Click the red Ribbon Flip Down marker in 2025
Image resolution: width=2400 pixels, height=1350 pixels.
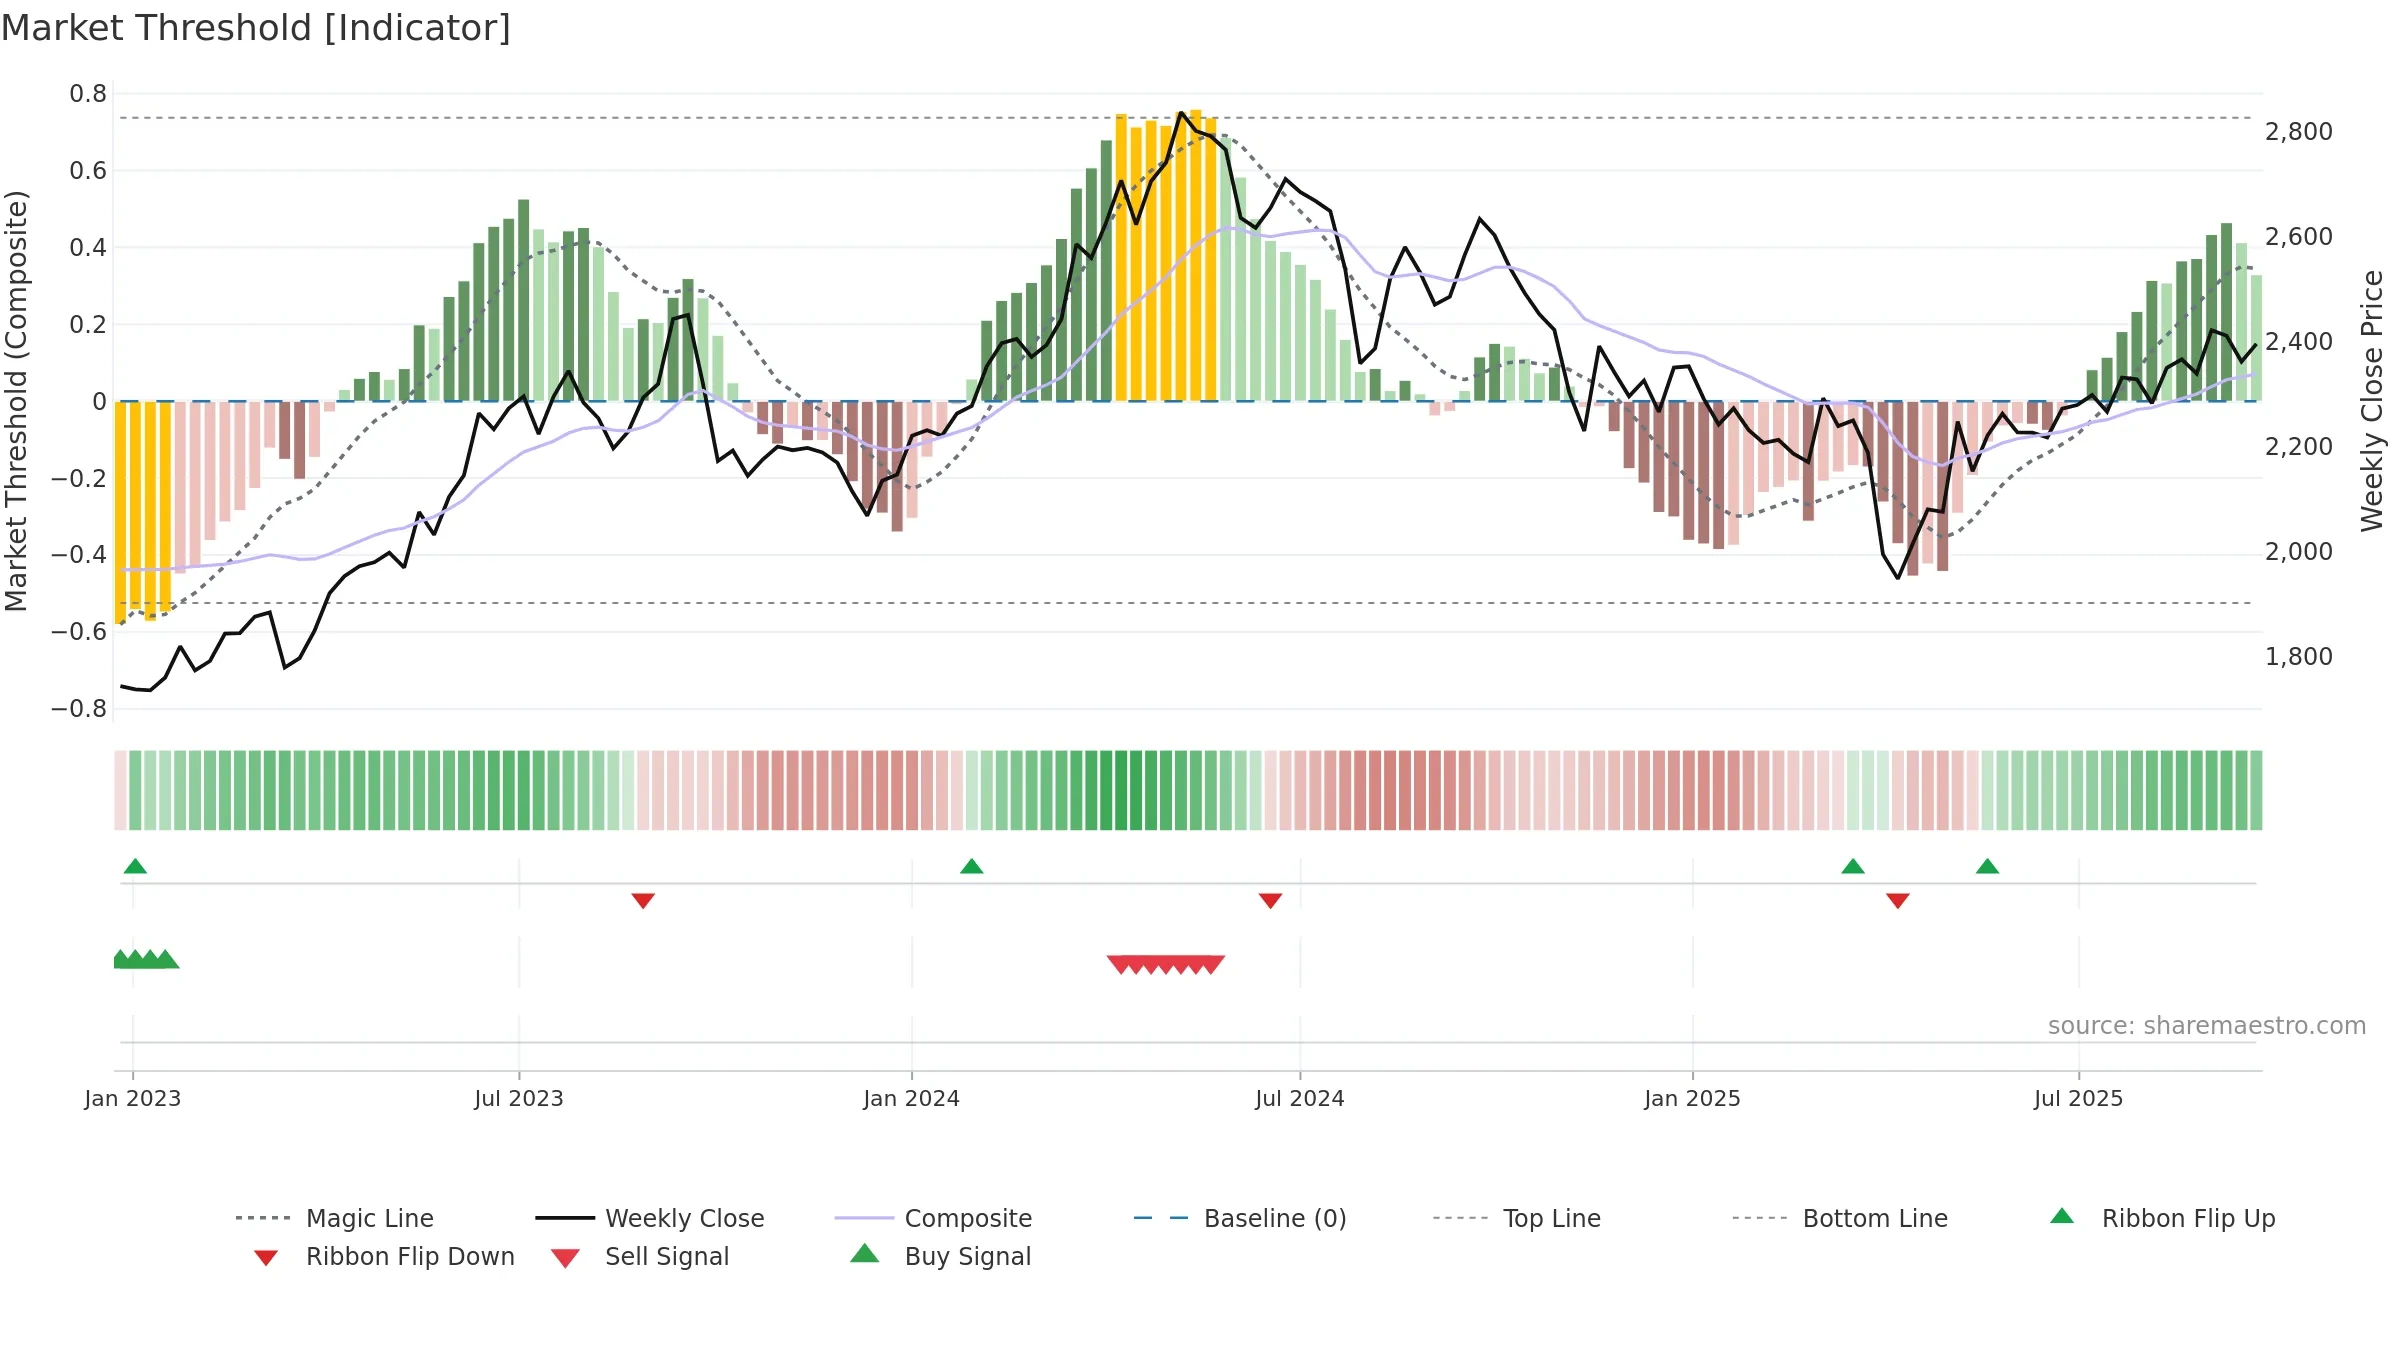click(x=1898, y=901)
